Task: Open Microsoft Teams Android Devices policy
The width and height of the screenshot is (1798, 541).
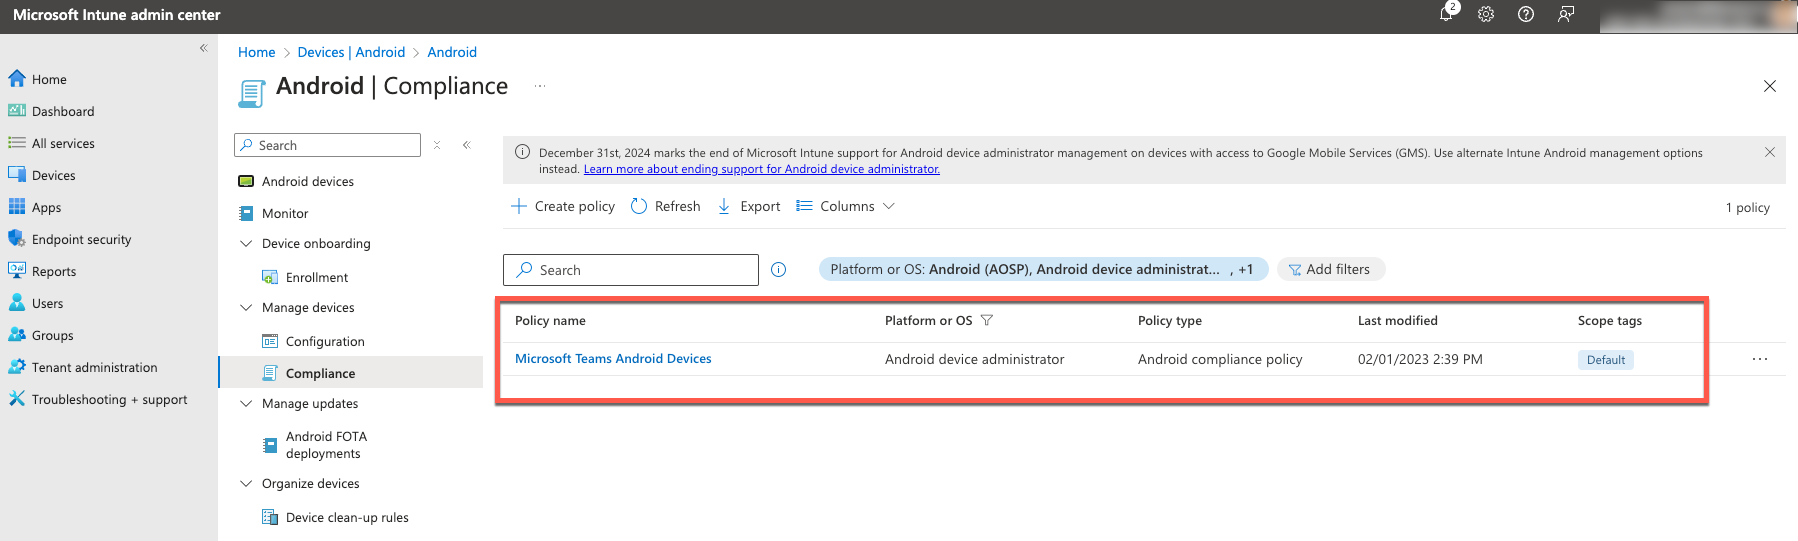Action: coord(613,359)
